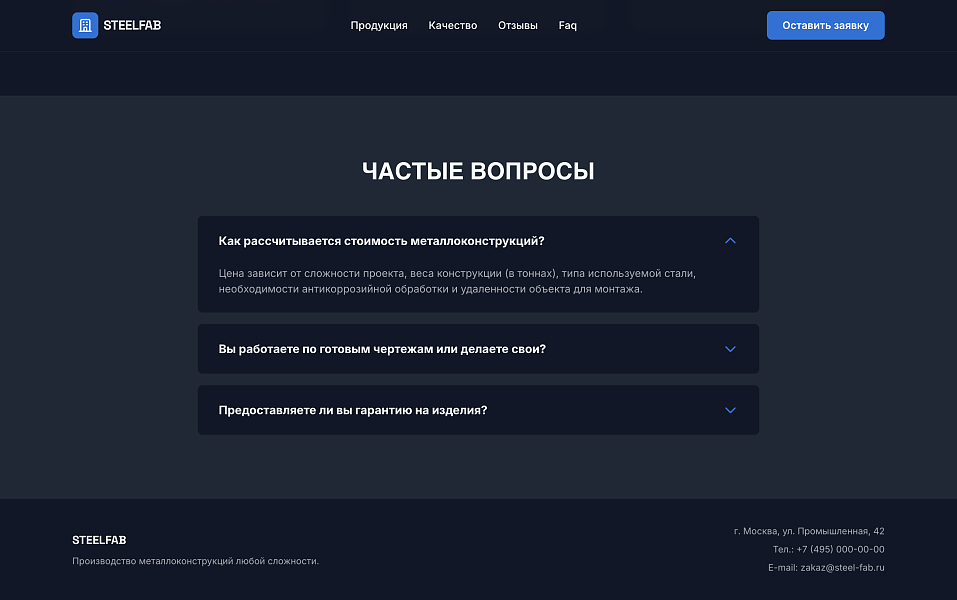Click the STEELFAB logo in the footer
The width and height of the screenshot is (957, 600).
99,540
